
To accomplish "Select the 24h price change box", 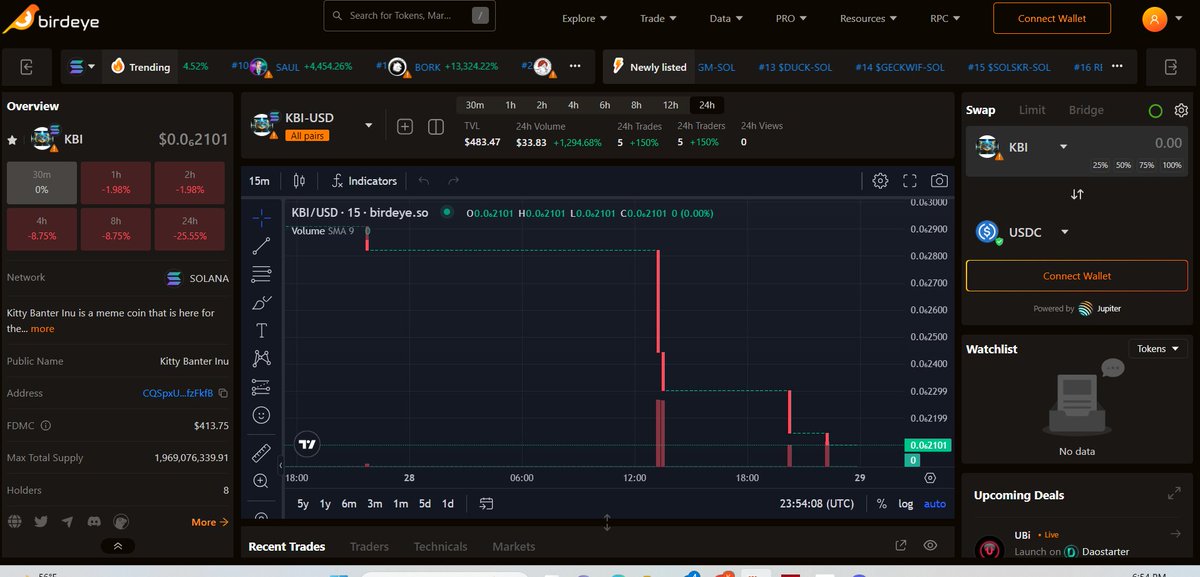I will (190, 229).
